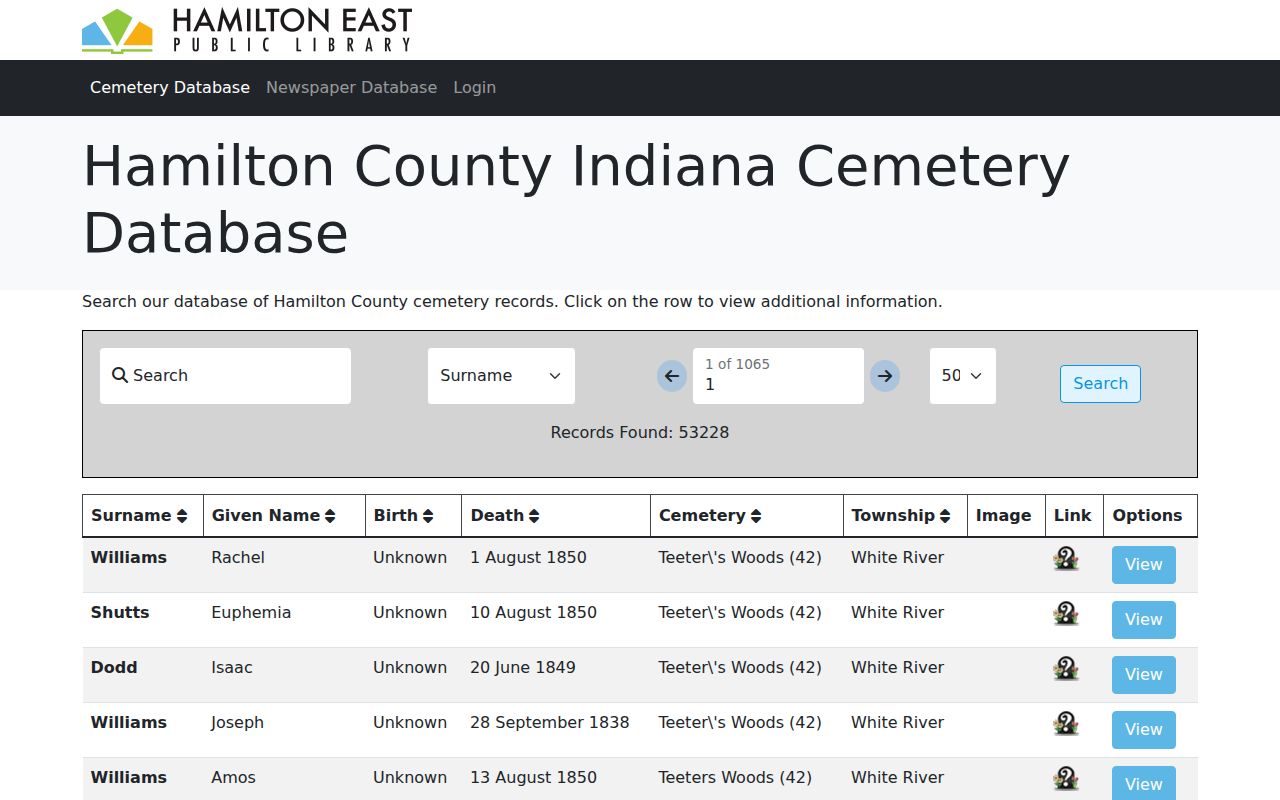Click the given name Rachel

pyautogui.click(x=238, y=558)
